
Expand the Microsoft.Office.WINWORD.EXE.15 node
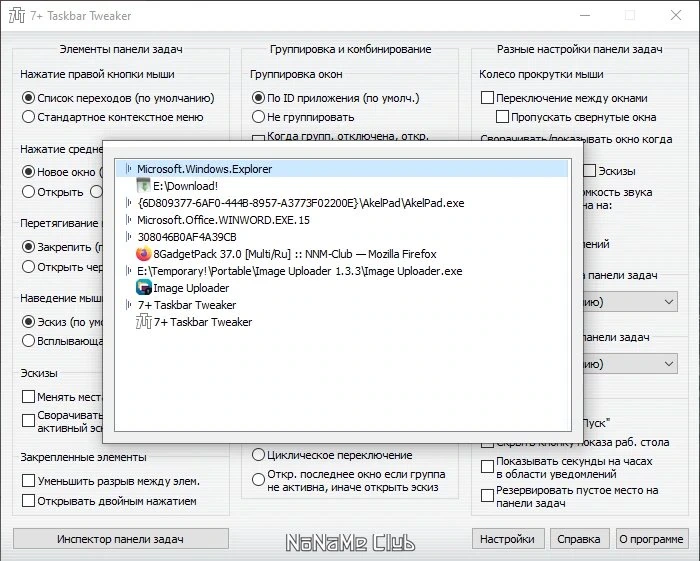pyautogui.click(x=129, y=220)
